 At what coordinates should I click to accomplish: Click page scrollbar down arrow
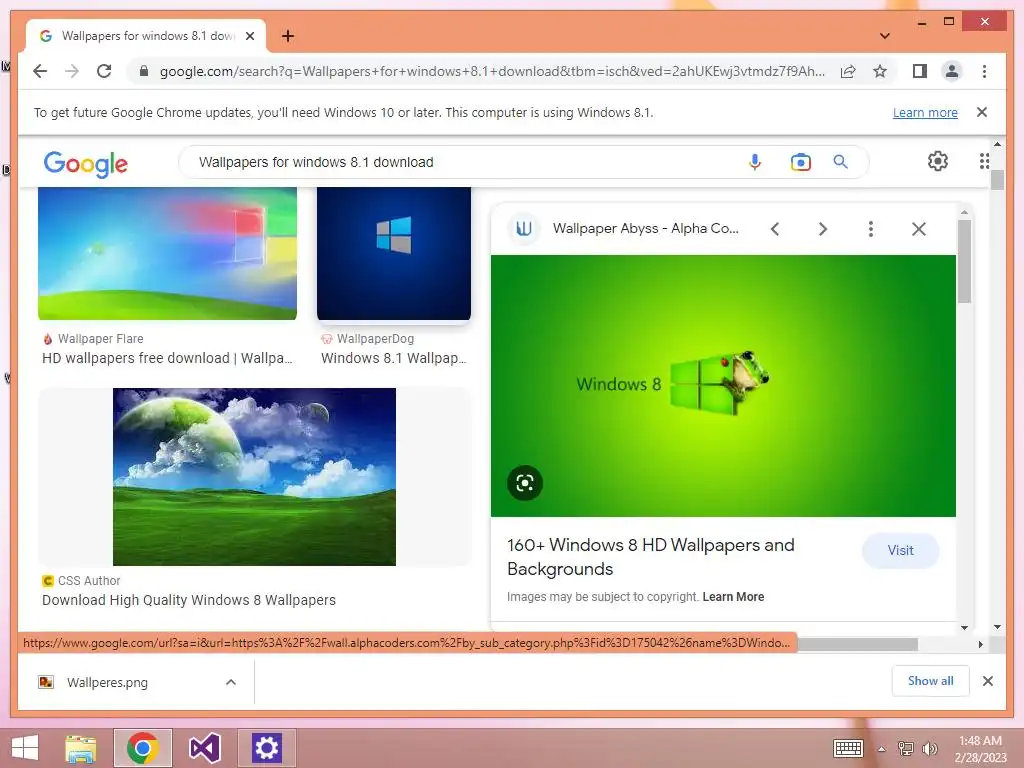997,627
